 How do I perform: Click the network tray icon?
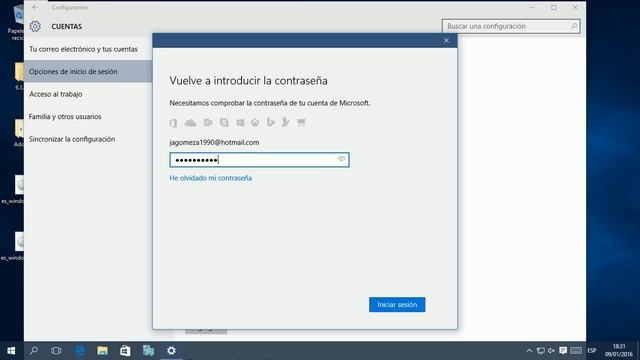541,351
